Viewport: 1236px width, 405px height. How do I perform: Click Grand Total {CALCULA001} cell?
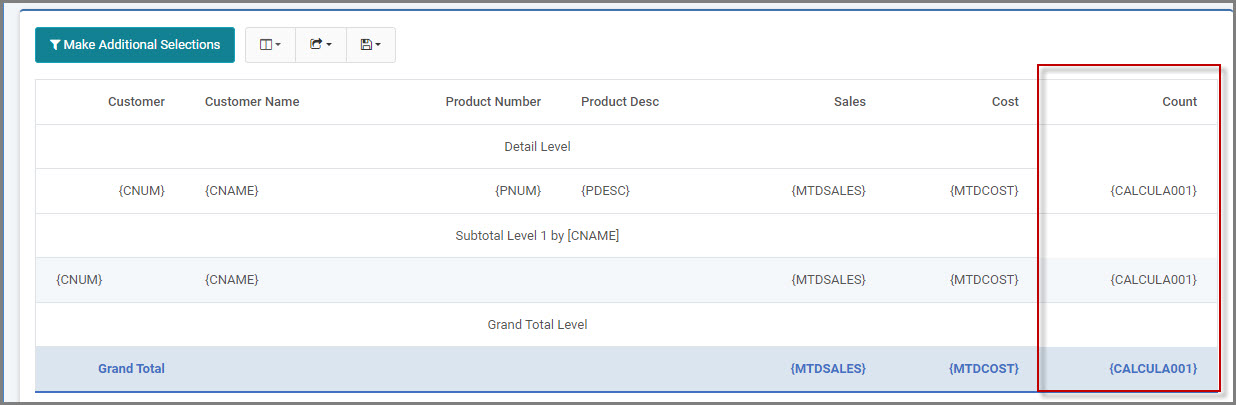pyautogui.click(x=1153, y=369)
